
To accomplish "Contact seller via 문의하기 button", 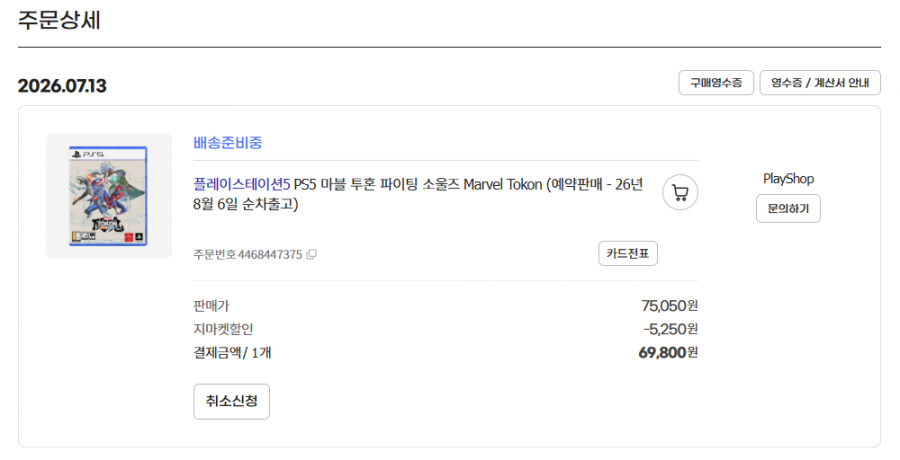I will point(788,208).
